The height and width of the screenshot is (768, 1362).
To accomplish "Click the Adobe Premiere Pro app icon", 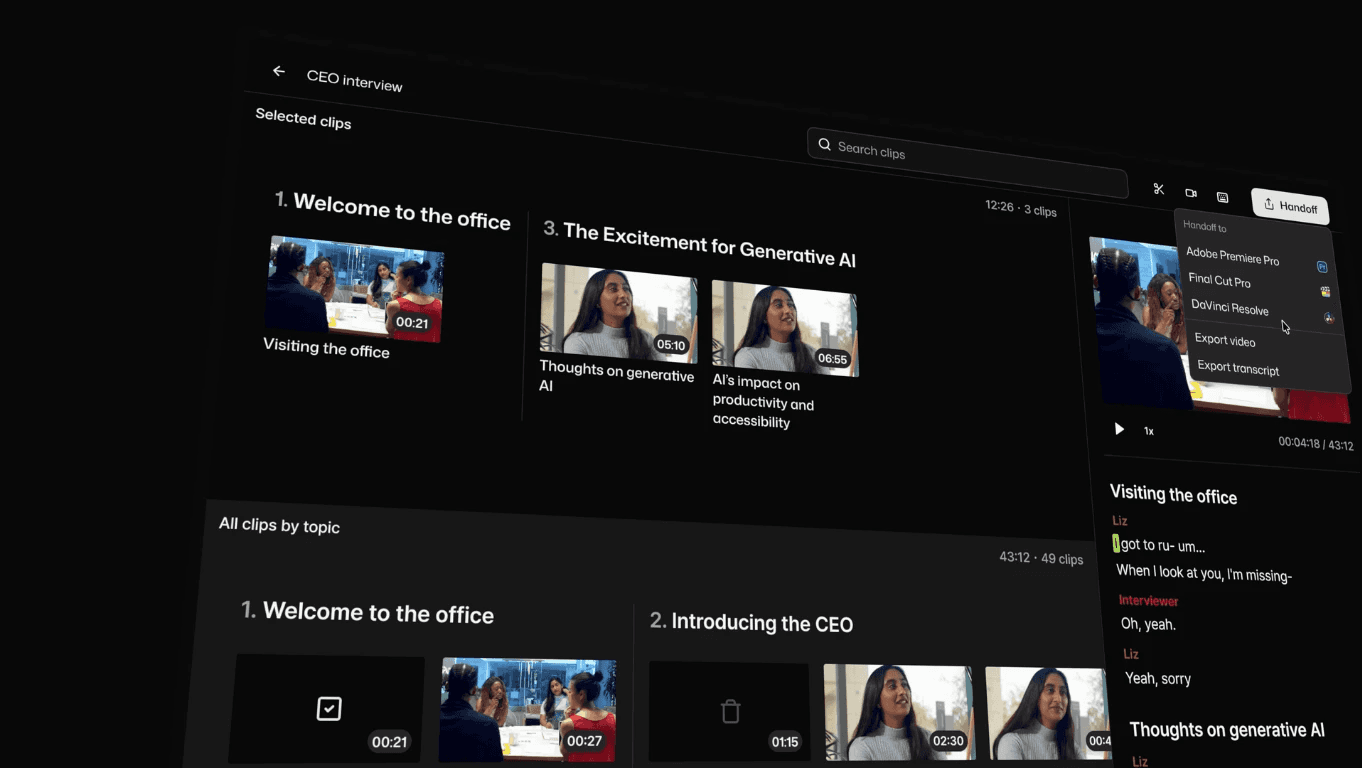I will coord(1322,267).
